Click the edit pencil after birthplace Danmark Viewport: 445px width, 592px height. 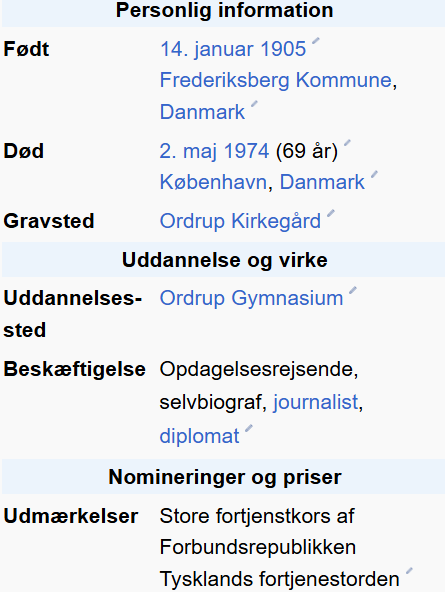coord(254,104)
